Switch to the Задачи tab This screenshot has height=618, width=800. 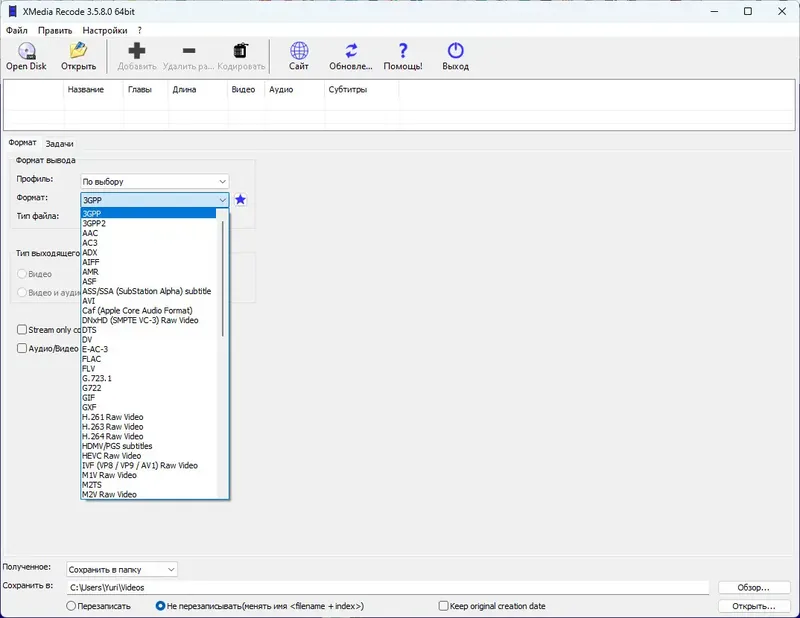point(59,144)
